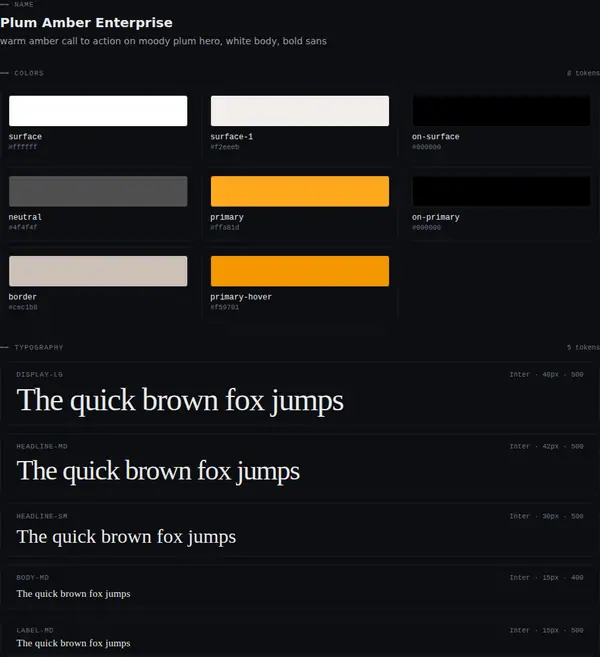Select the surface-1 off-white swatch
The width and height of the screenshot is (600, 657).
click(300, 111)
